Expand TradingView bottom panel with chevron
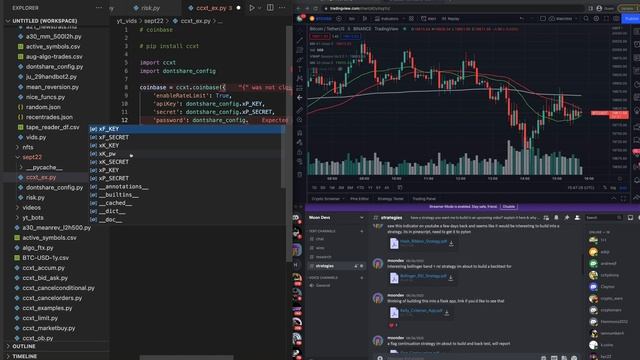 [613, 198]
